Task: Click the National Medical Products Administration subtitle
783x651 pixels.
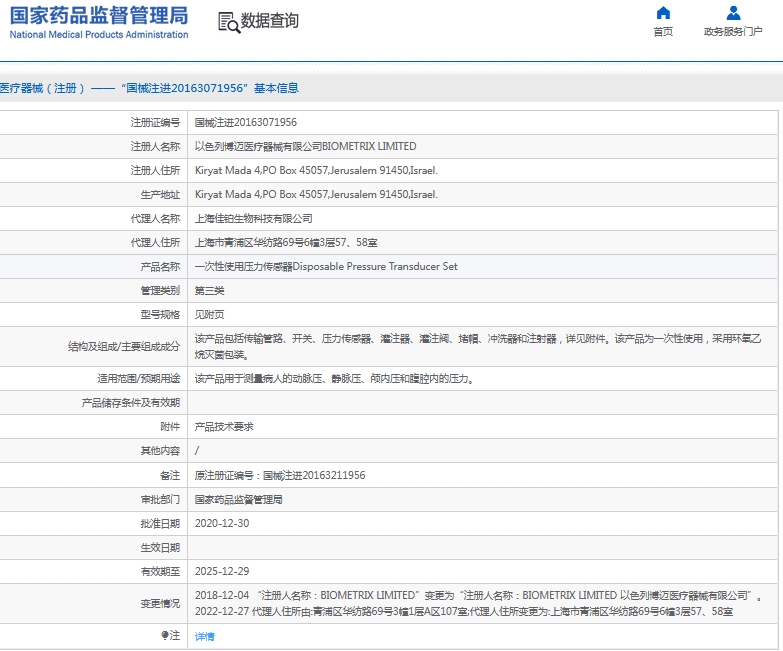Action: coord(99,35)
